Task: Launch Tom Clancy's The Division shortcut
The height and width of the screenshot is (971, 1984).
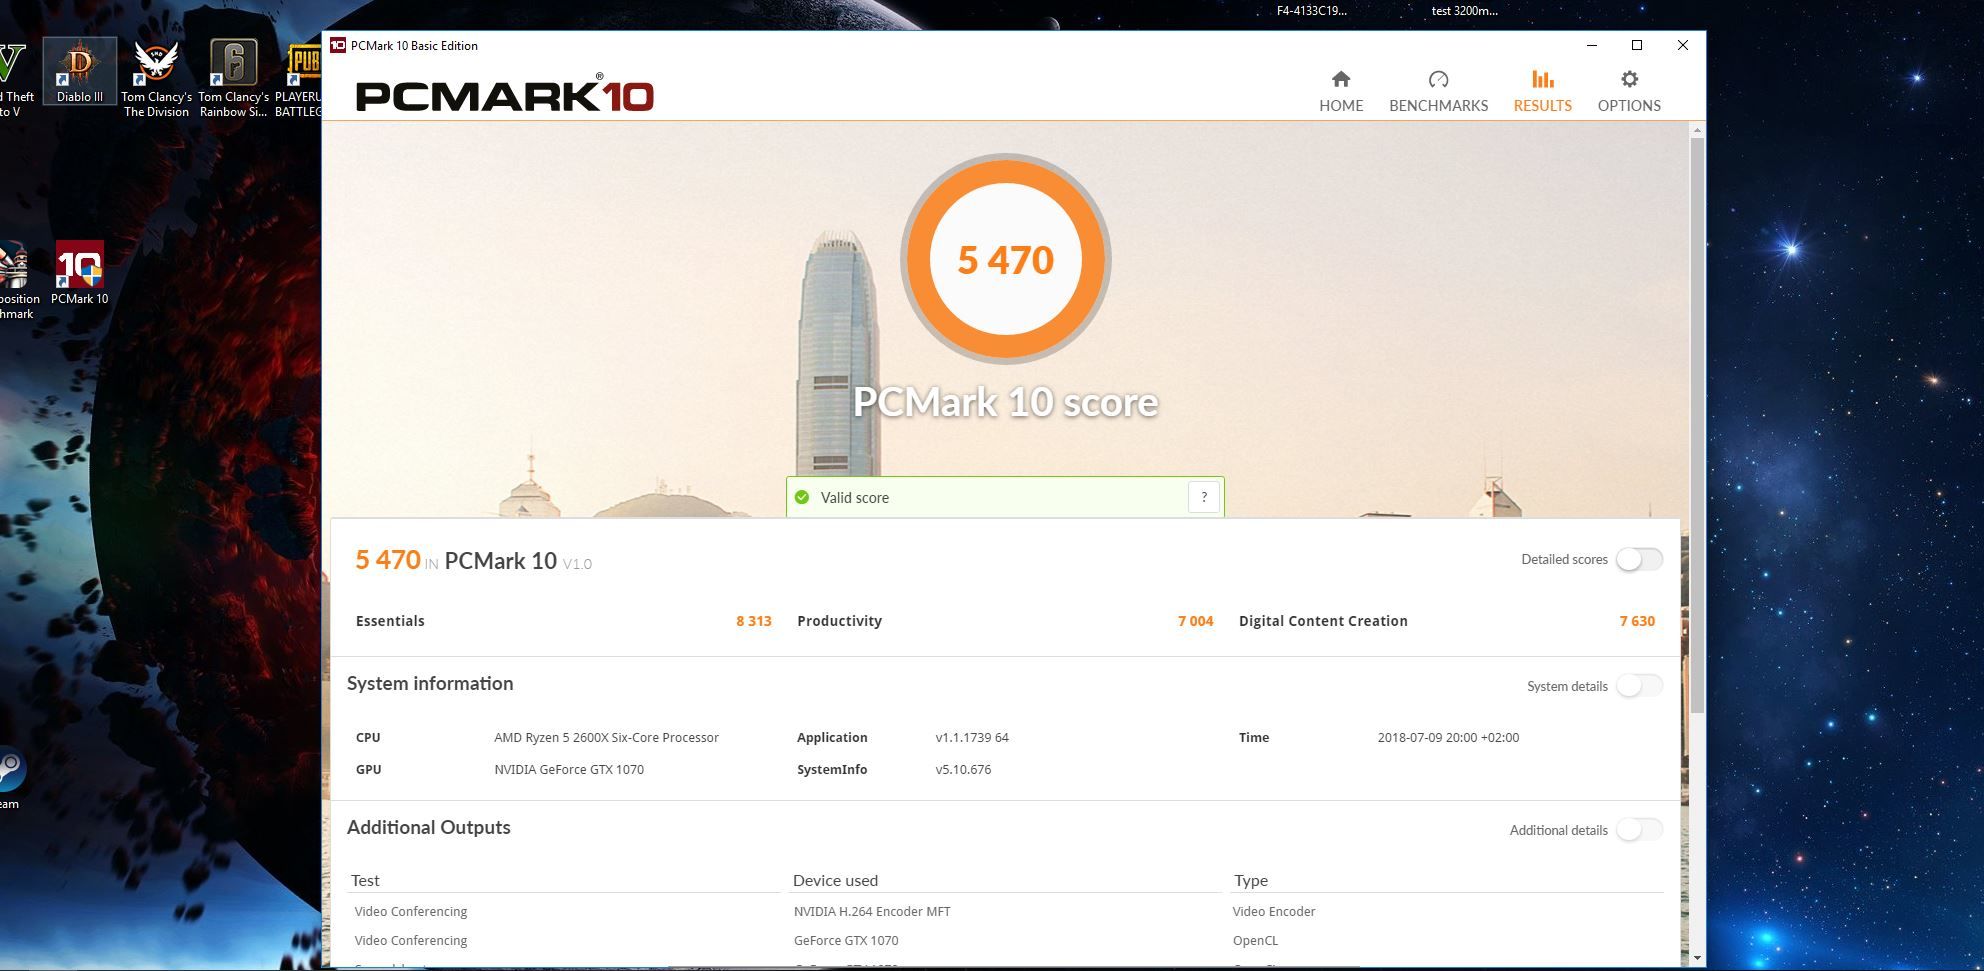Action: pyautogui.click(x=156, y=78)
